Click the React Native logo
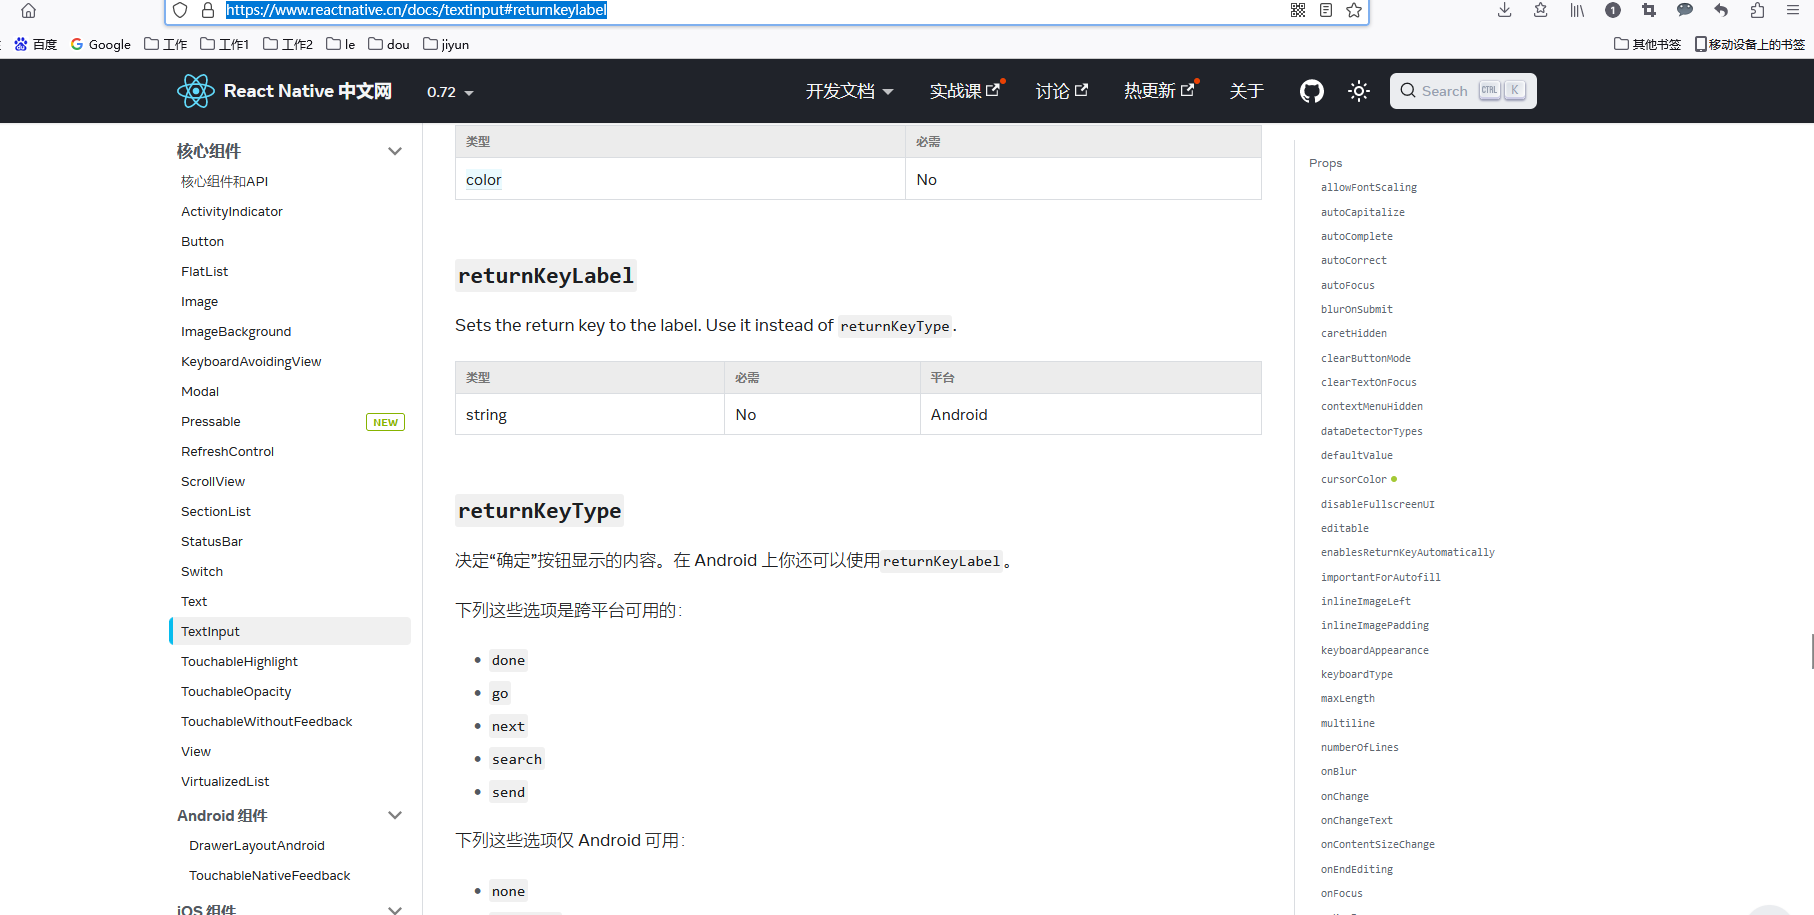Viewport: 1814px width, 915px height. tap(197, 90)
